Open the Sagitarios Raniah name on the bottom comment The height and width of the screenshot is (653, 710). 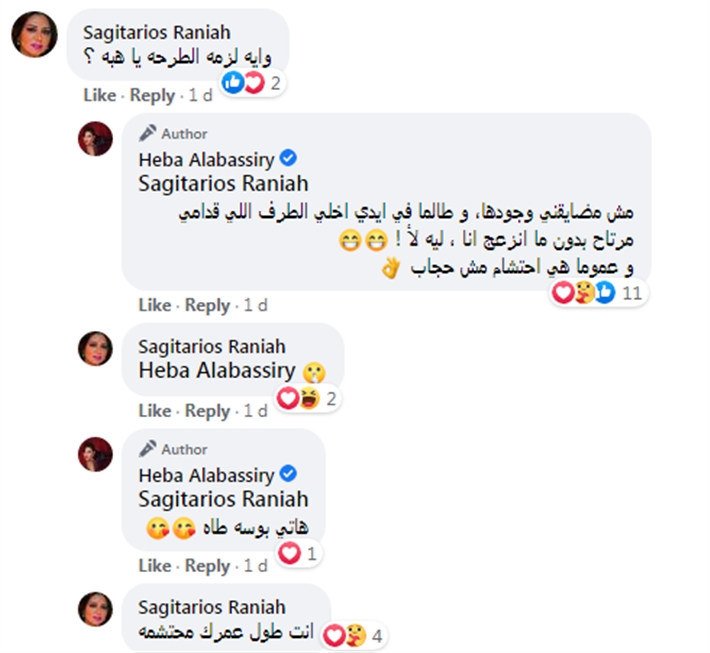tap(212, 607)
